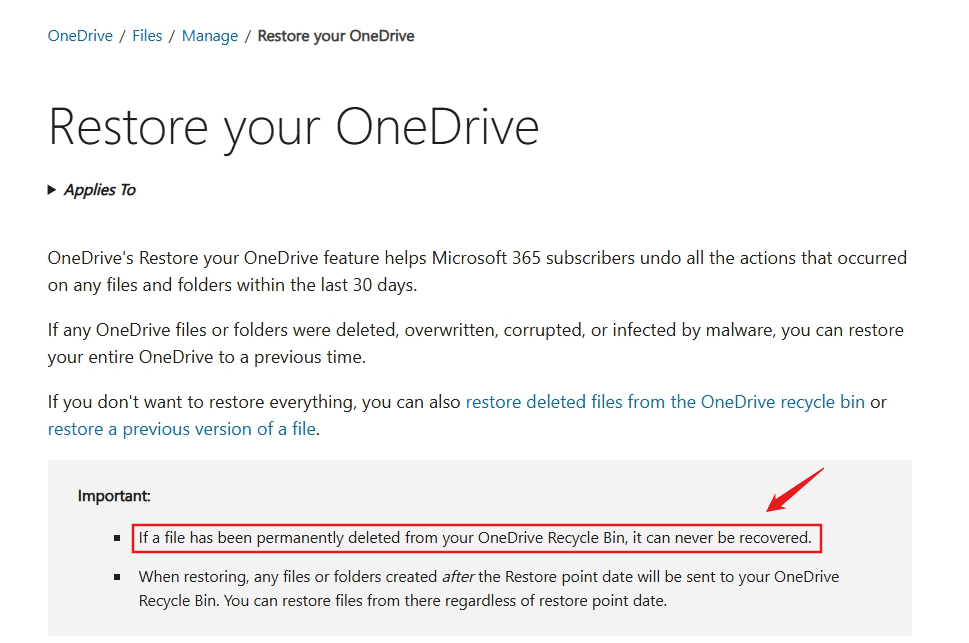Click the 'Important:' note label
Image resolution: width=969 pixels, height=643 pixels.
point(114,496)
